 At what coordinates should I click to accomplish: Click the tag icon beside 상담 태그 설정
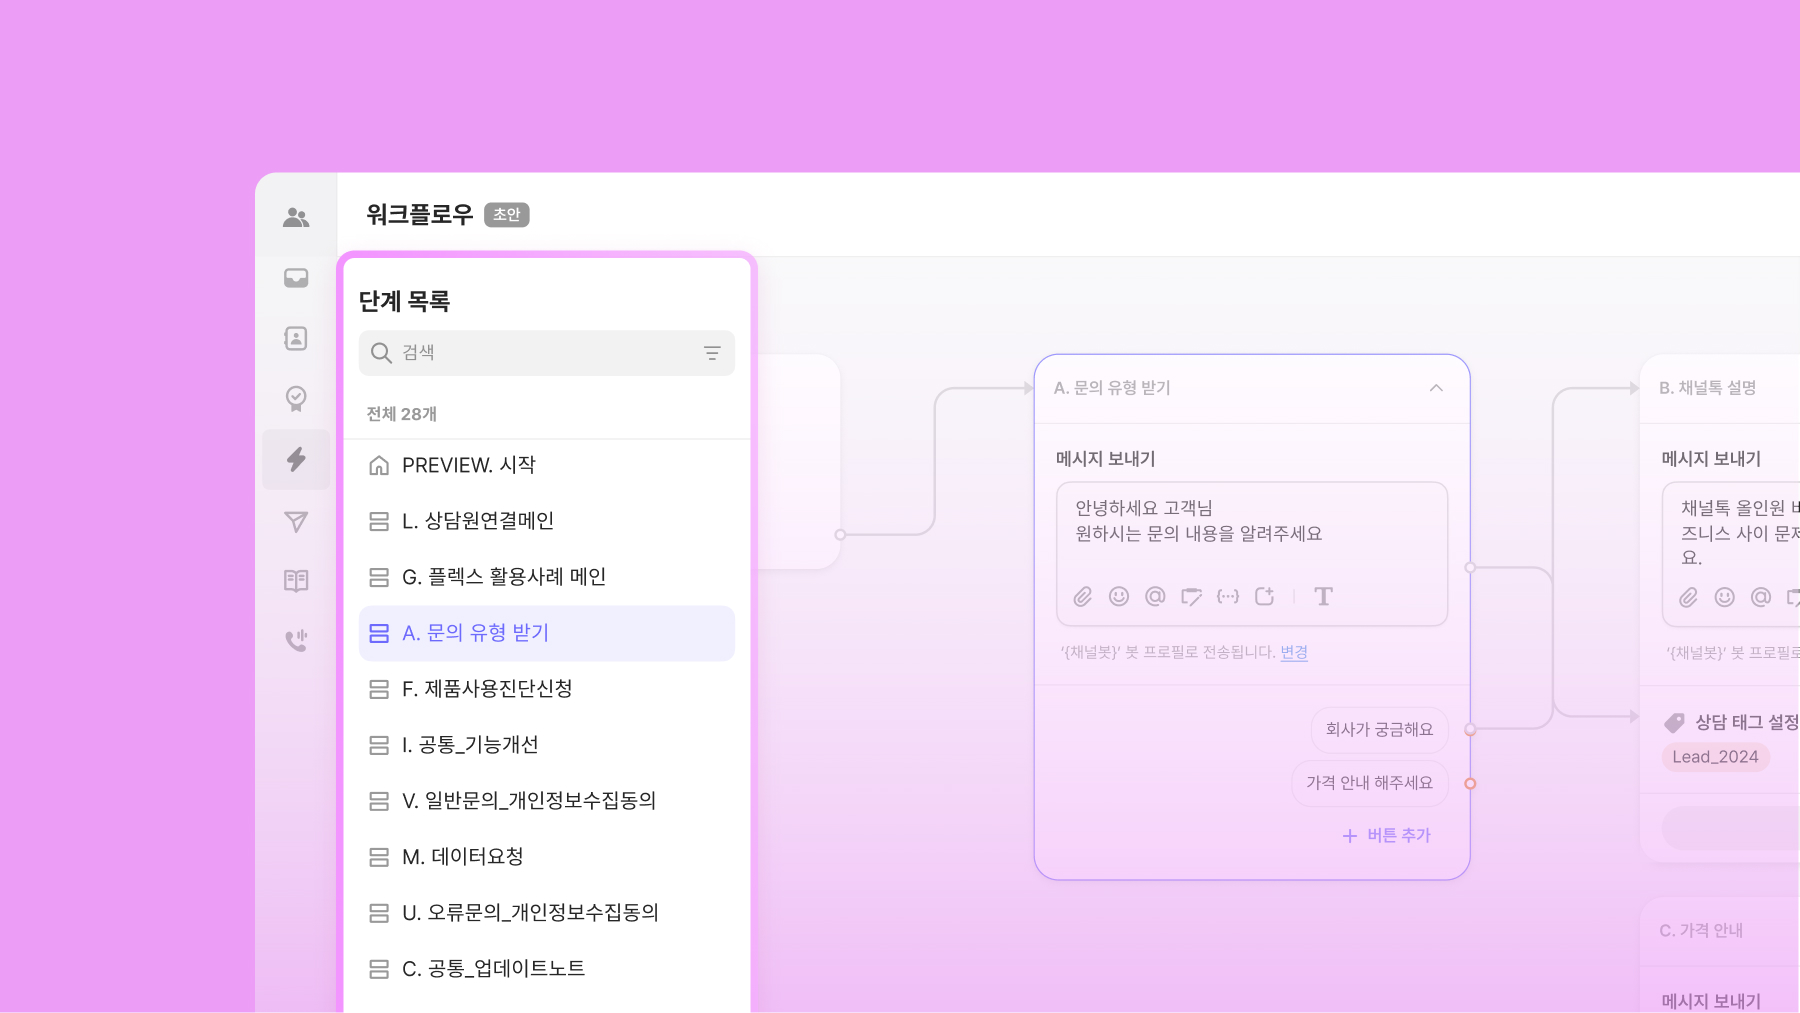tap(1674, 723)
